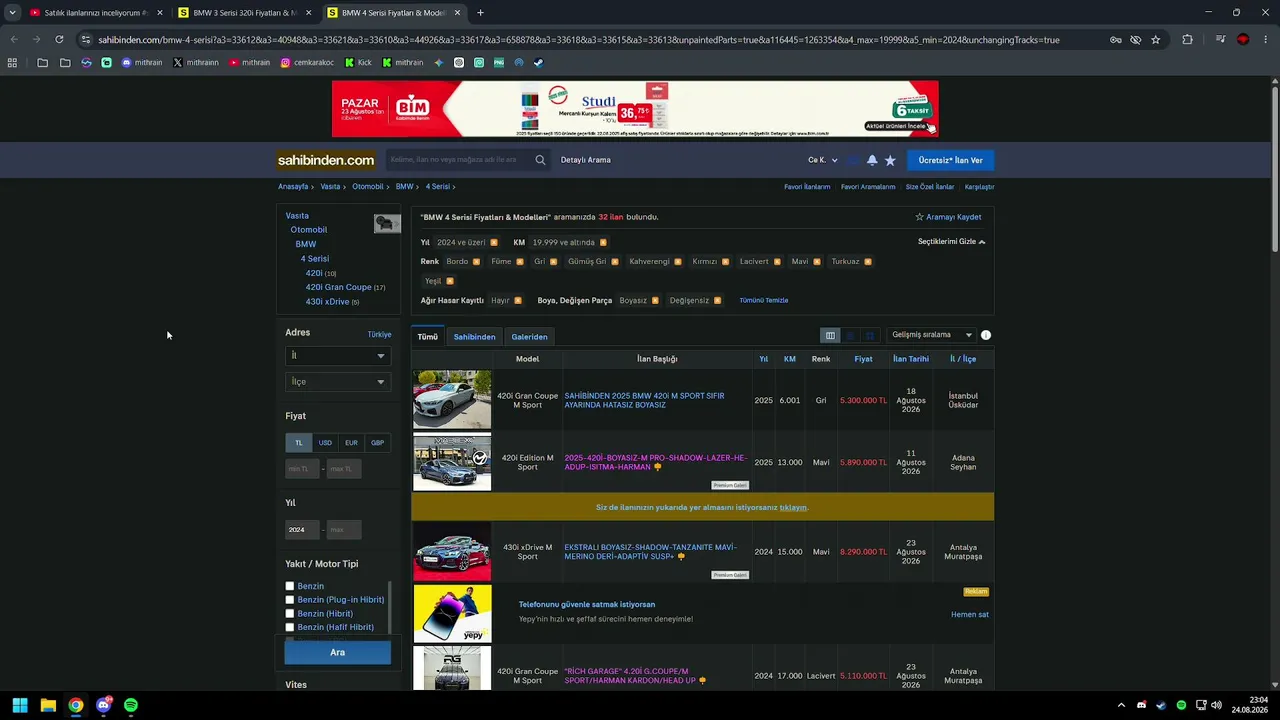
Task: Check the Benzin (Hafif Hibrit) checkbox
Action: point(290,627)
